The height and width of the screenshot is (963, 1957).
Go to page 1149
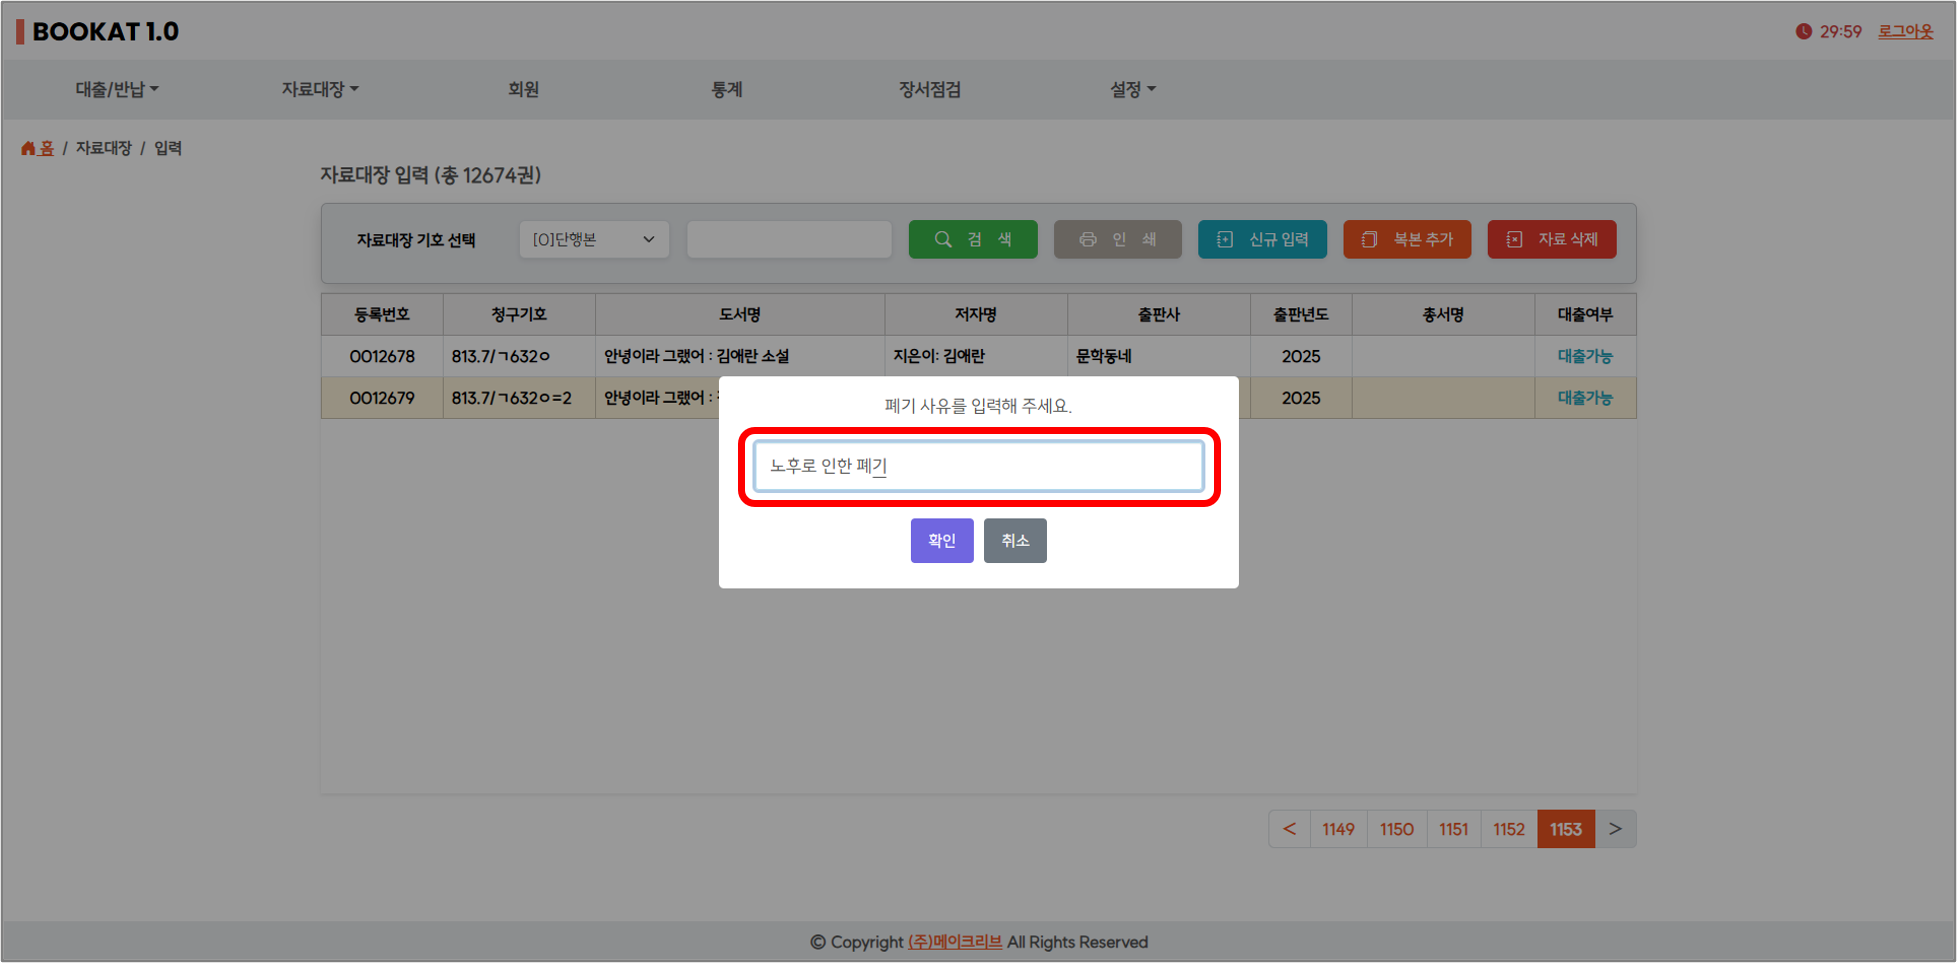[x=1337, y=829]
